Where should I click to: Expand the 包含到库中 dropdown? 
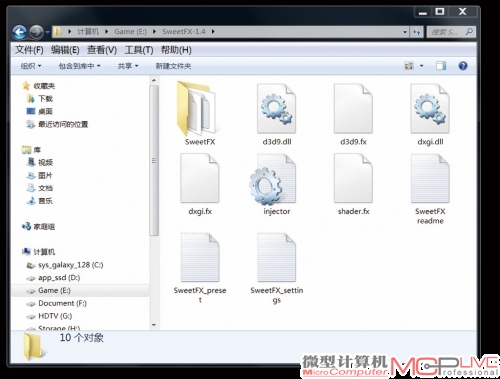pos(79,66)
